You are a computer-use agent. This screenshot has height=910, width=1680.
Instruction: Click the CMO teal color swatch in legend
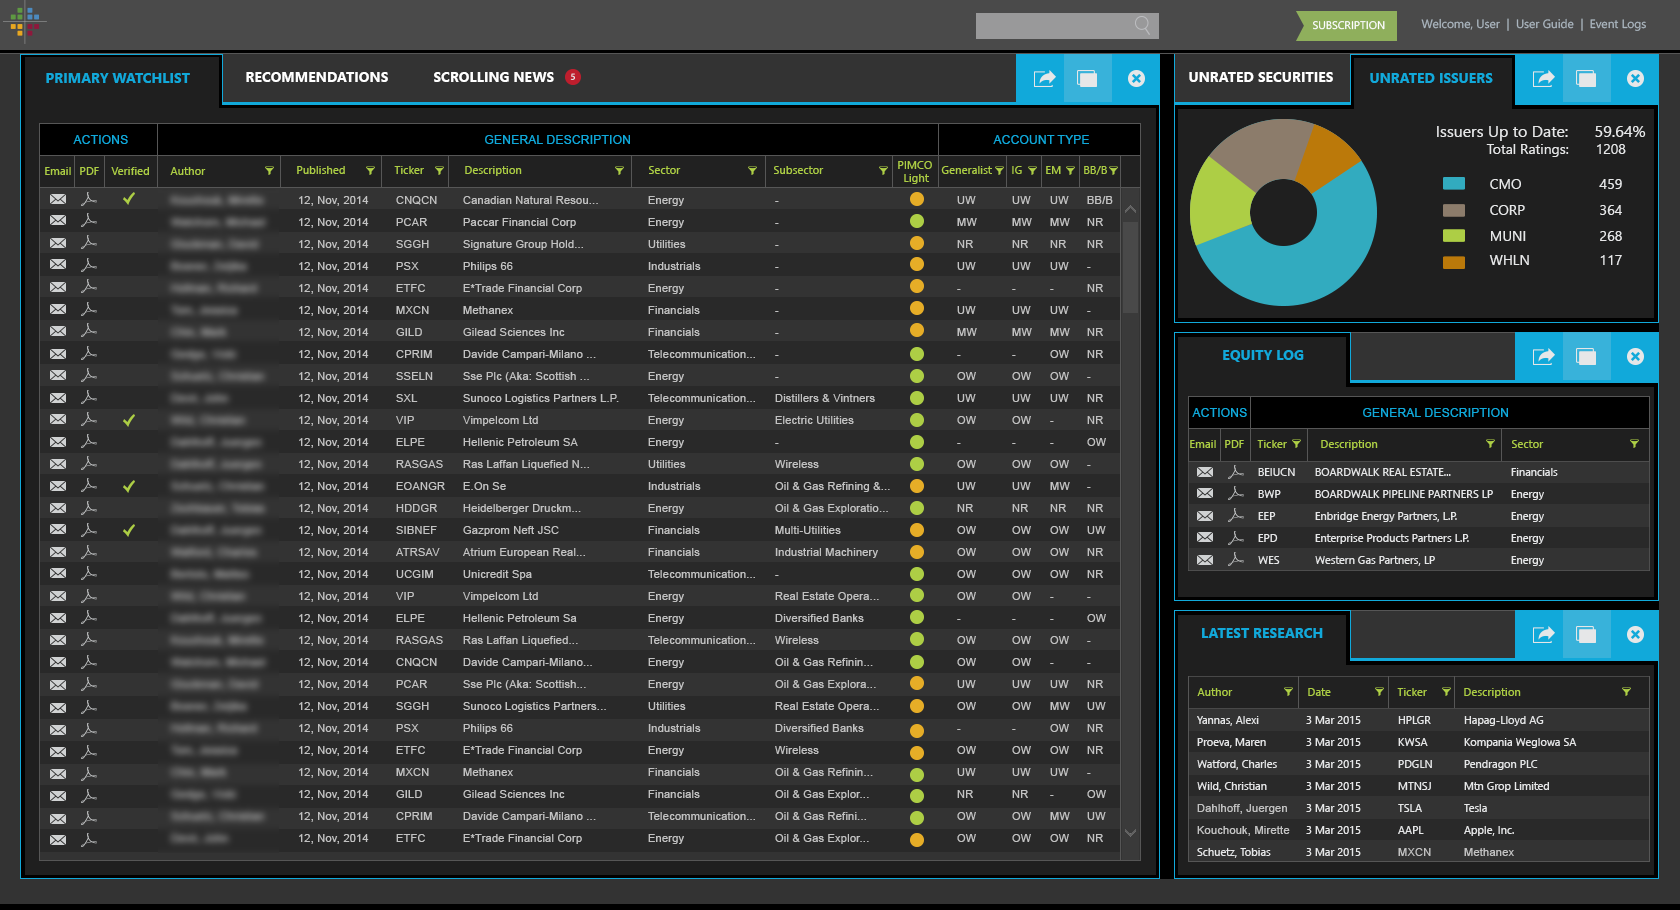pyautogui.click(x=1454, y=184)
